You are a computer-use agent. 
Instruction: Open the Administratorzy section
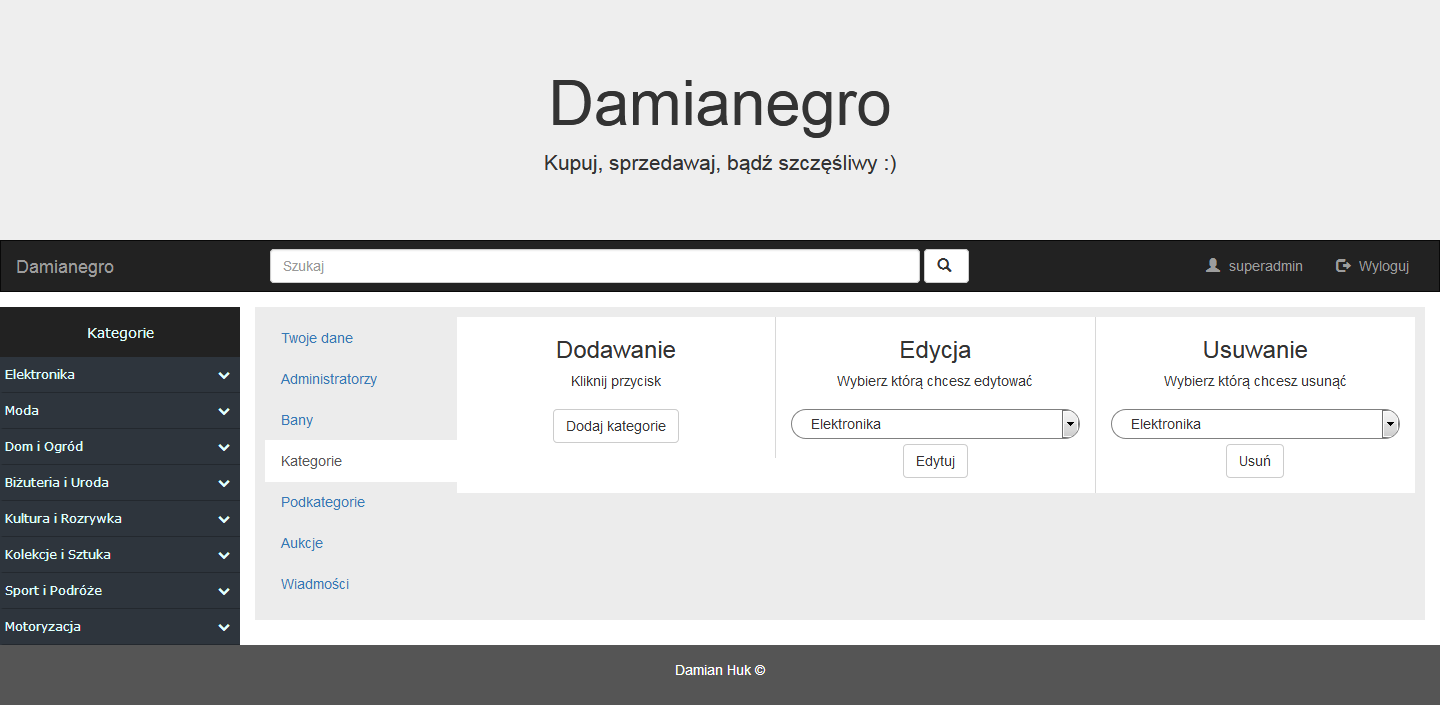pyautogui.click(x=329, y=379)
